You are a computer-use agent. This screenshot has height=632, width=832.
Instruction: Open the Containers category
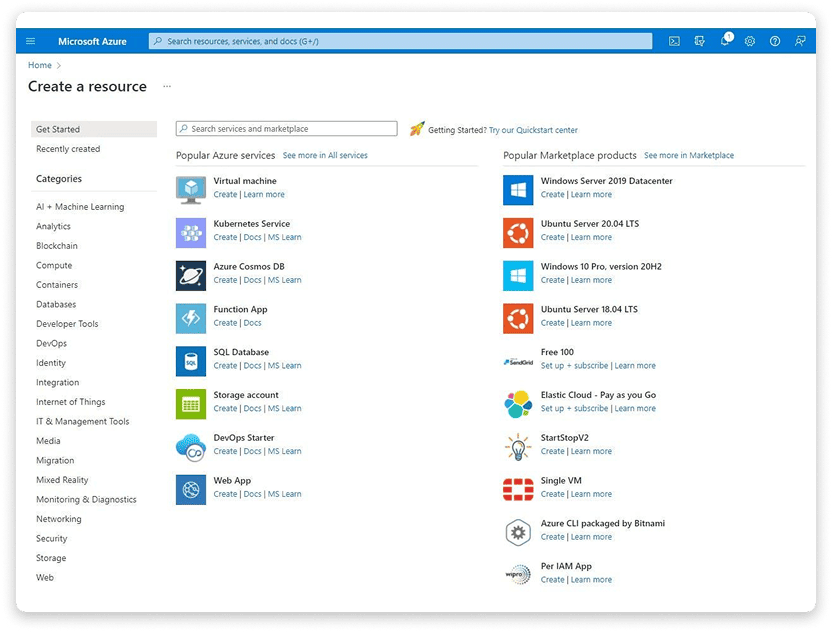click(57, 285)
